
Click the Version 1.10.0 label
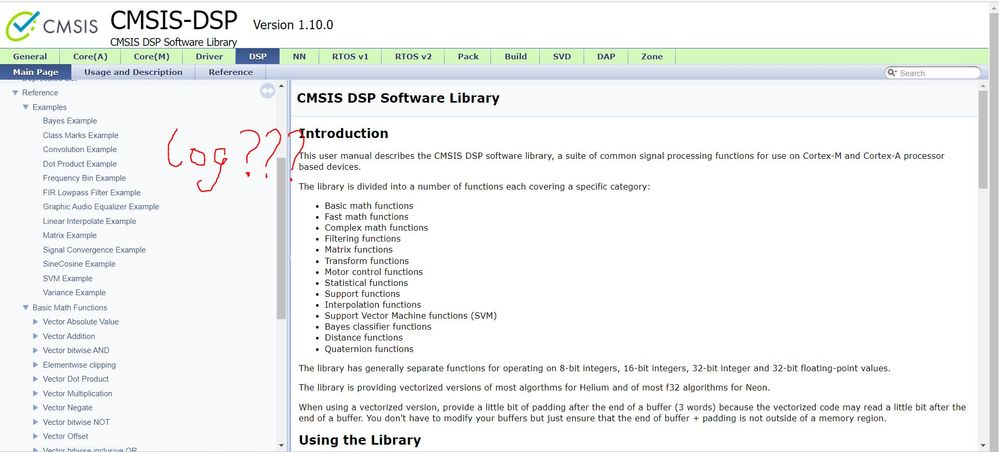(292, 25)
